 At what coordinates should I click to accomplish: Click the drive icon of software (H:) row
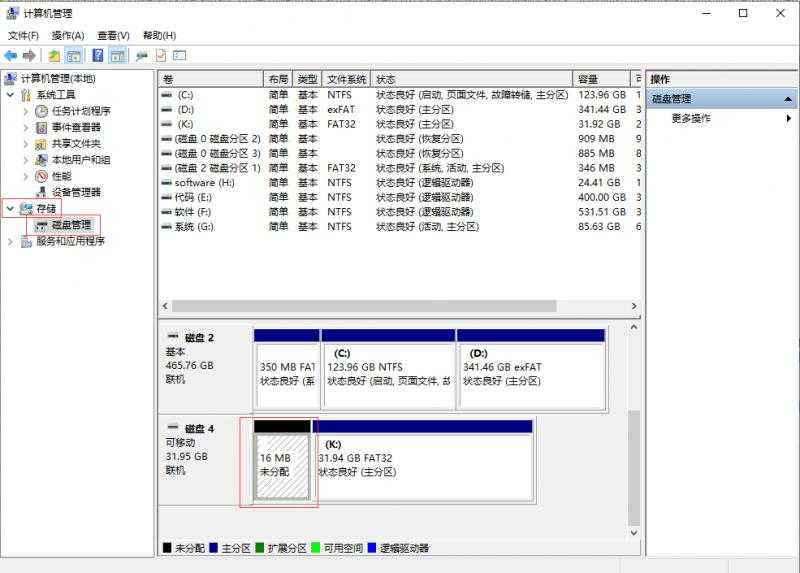point(167,183)
